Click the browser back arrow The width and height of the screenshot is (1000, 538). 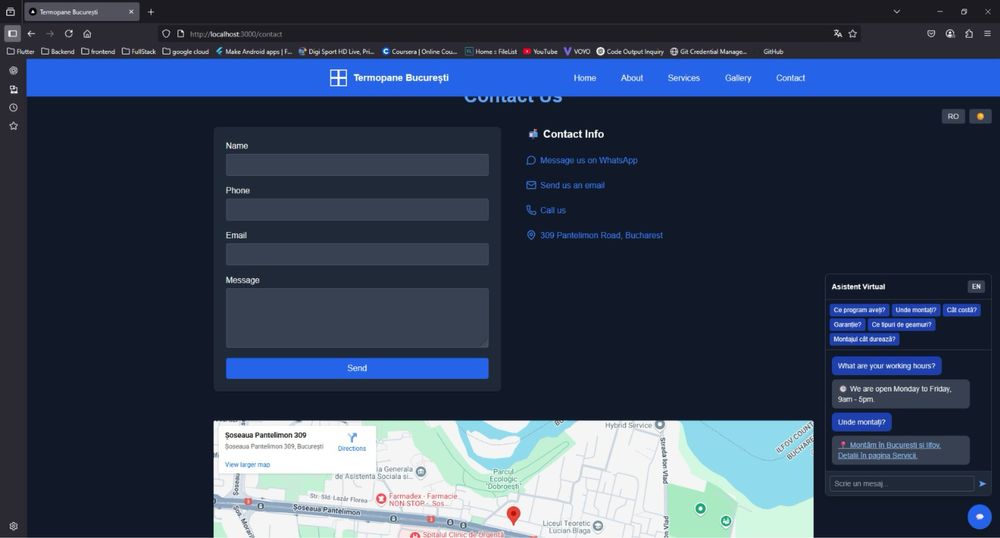tap(31, 34)
